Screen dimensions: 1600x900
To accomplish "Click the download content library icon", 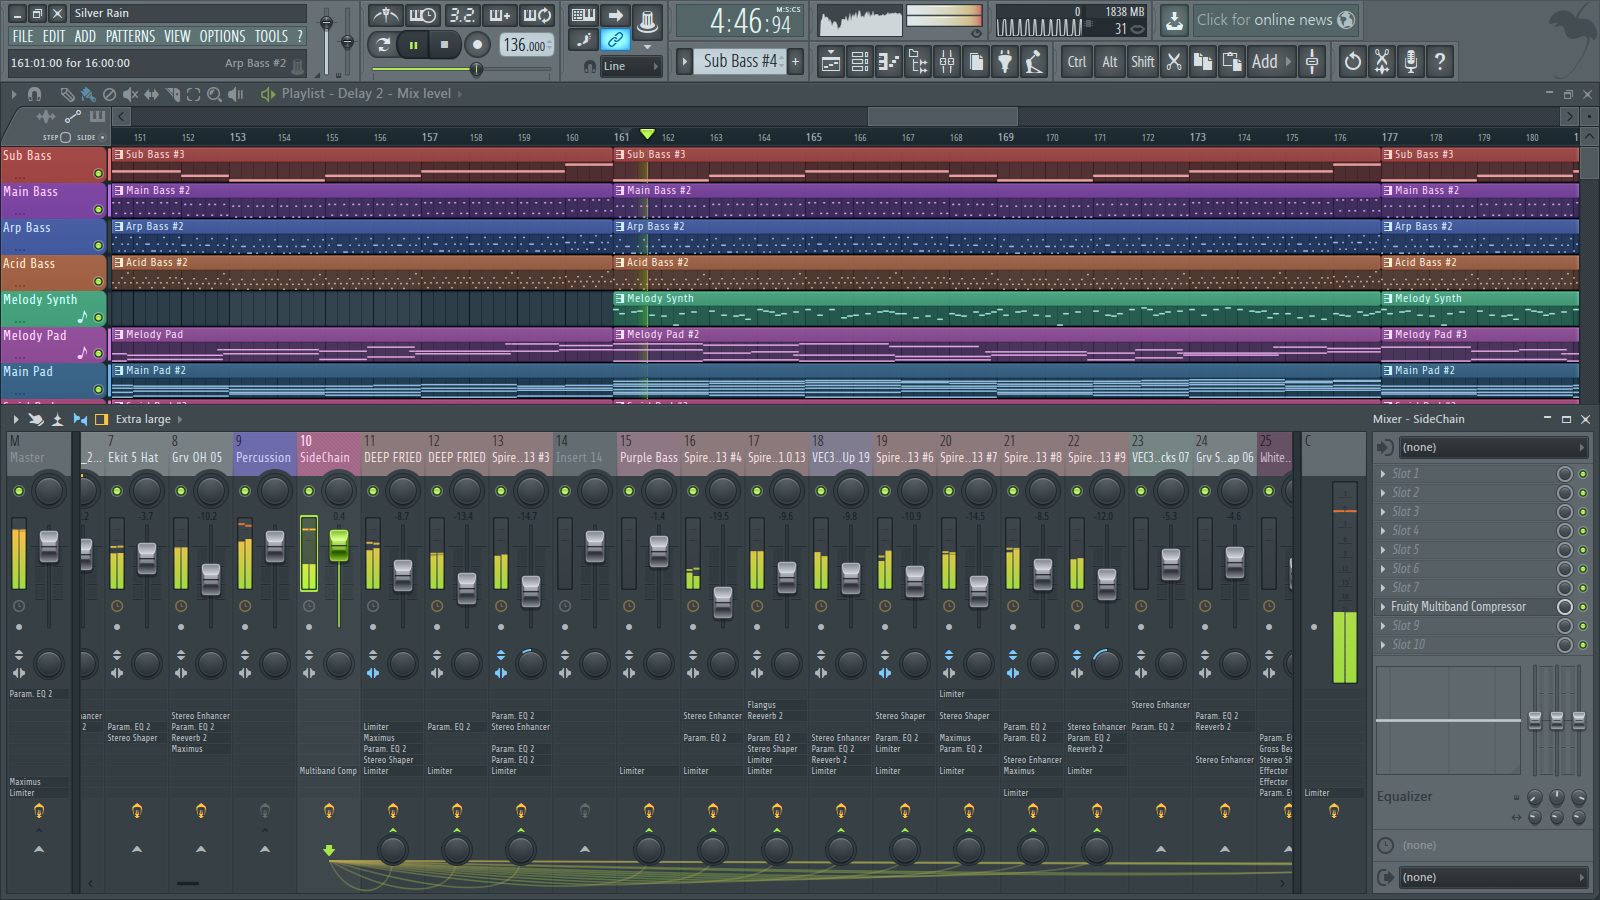I will click(1174, 20).
